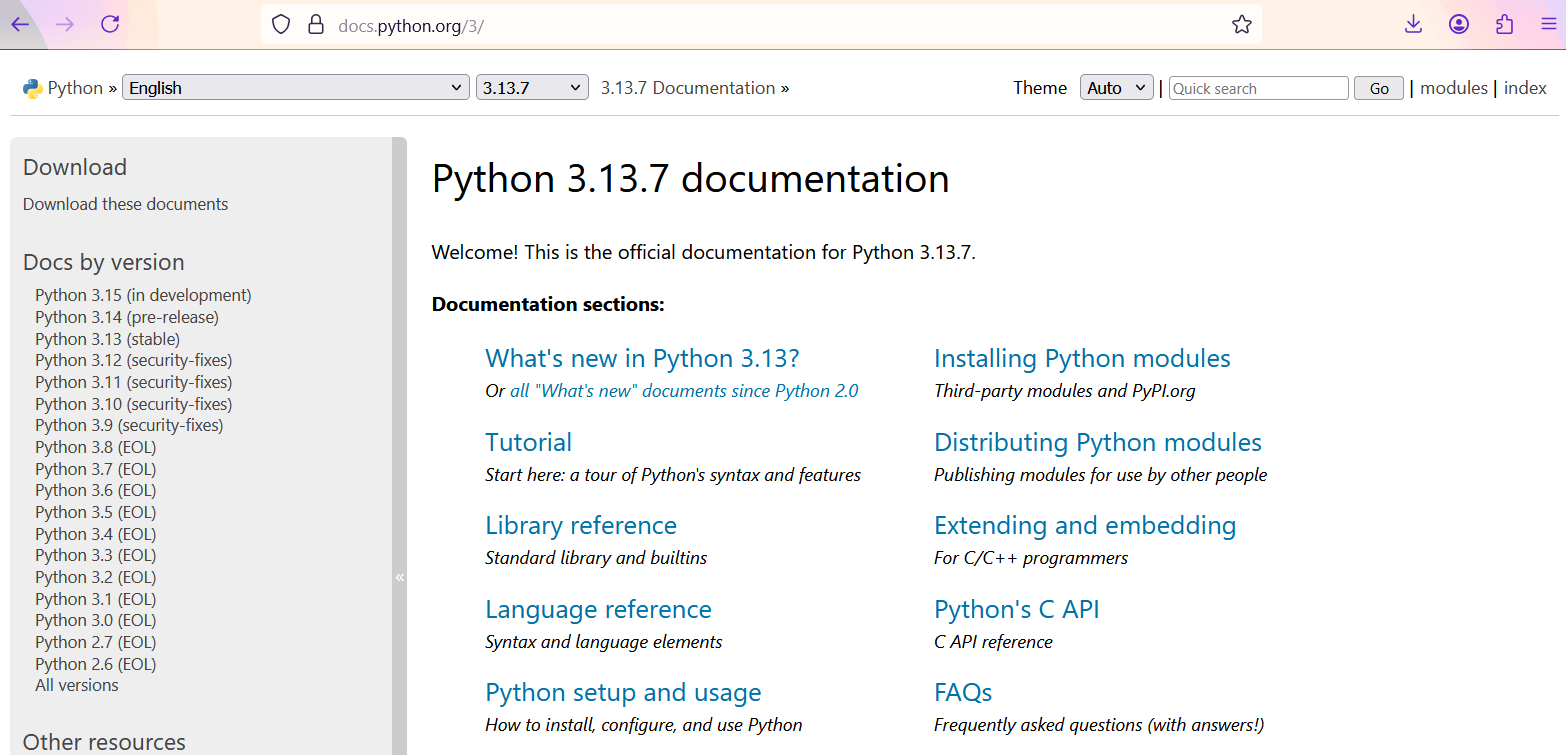Open Python 3.9 (security-fixes) docs
The image size is (1566, 755).
129,425
